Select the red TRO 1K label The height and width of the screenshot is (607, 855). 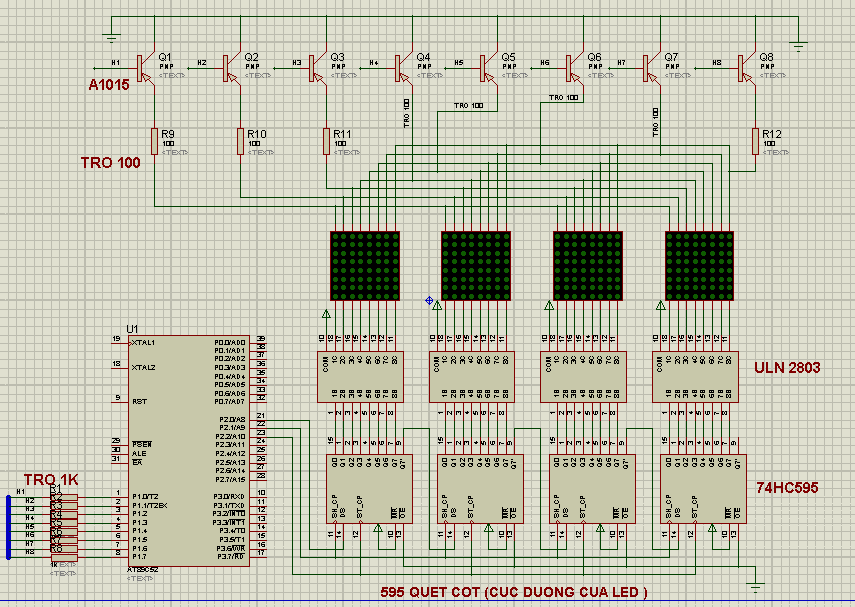[x=51, y=480]
